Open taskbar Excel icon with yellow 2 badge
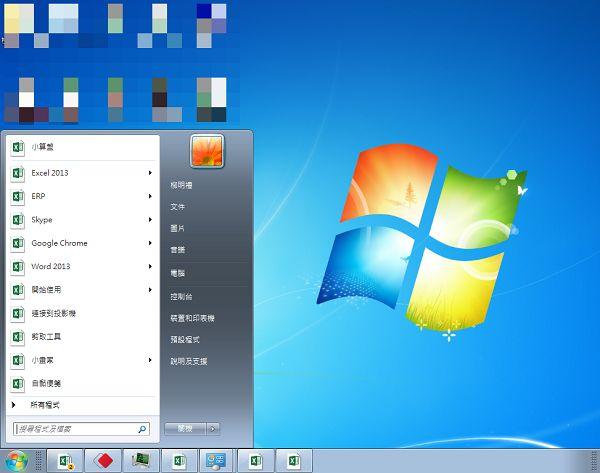The height and width of the screenshot is (473, 600). [65, 461]
